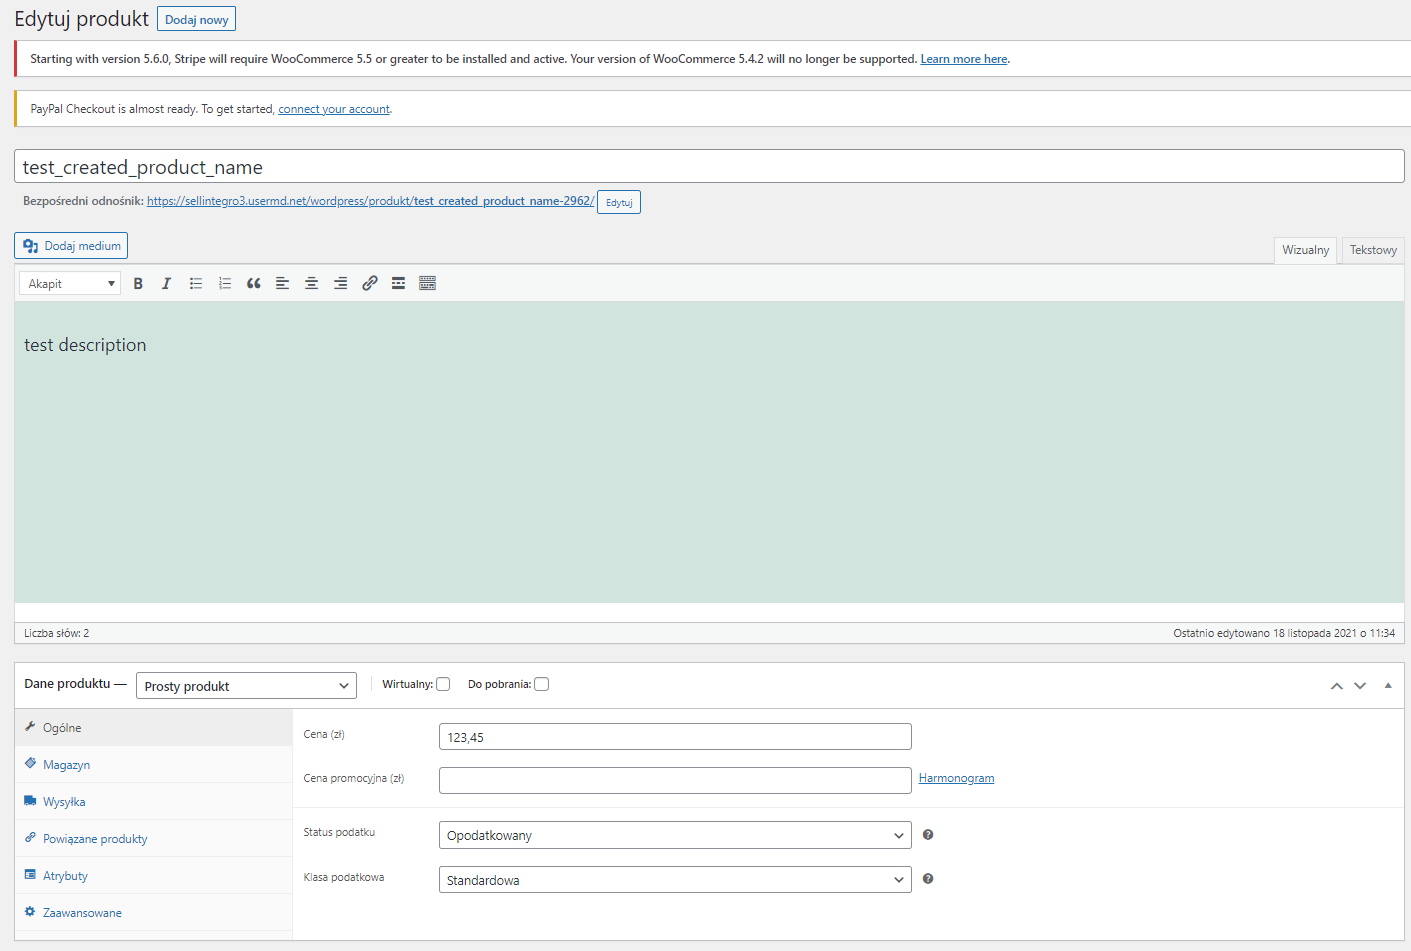Follow the Learn more here link
The image size is (1411, 951).
pyautogui.click(x=964, y=59)
